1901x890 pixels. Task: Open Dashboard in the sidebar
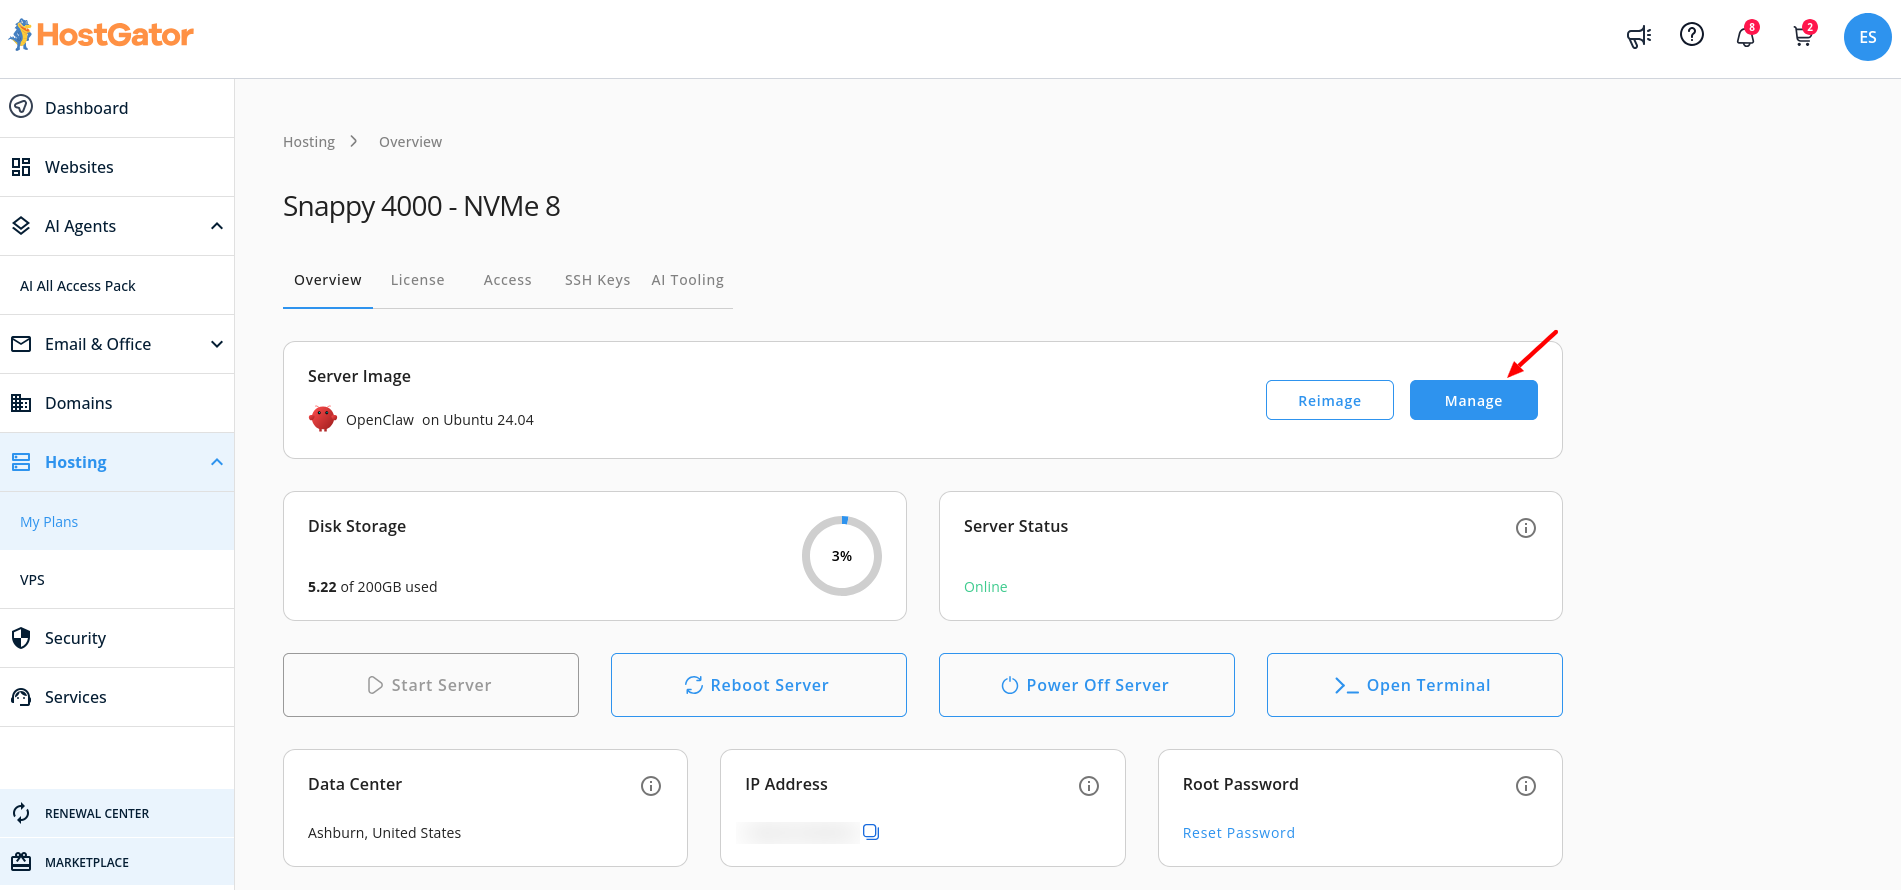pos(117,108)
